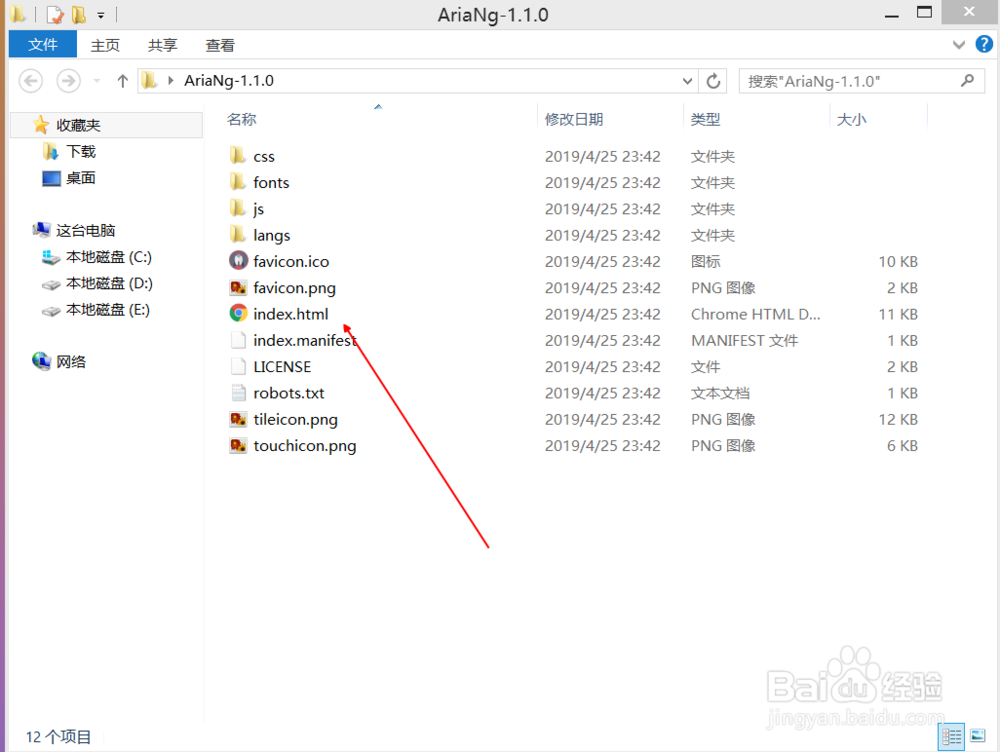The height and width of the screenshot is (752, 1000).
Task: Open 桌面 in the sidebar
Action: tap(81, 177)
